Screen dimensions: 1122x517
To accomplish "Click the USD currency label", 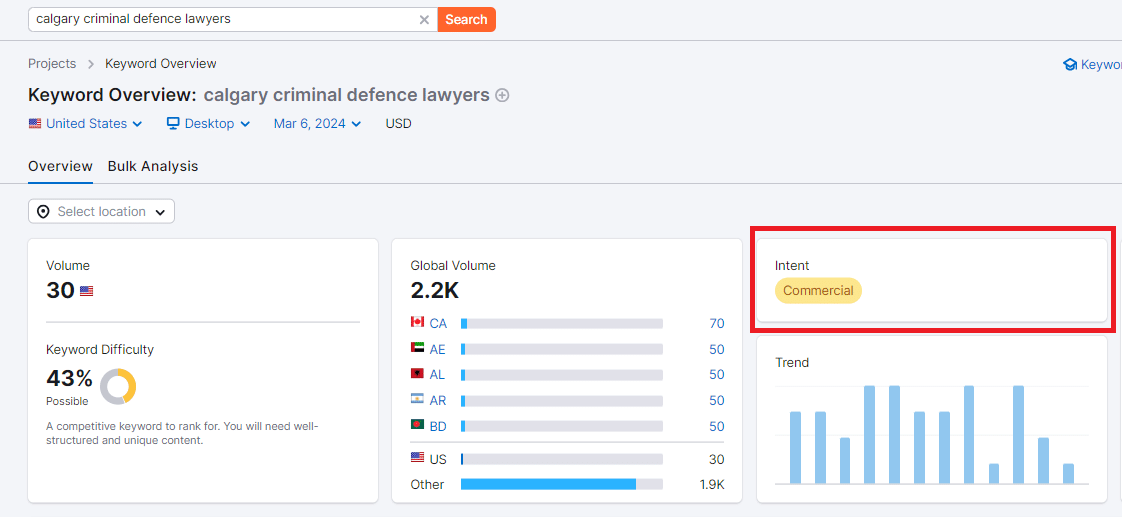I will [399, 124].
